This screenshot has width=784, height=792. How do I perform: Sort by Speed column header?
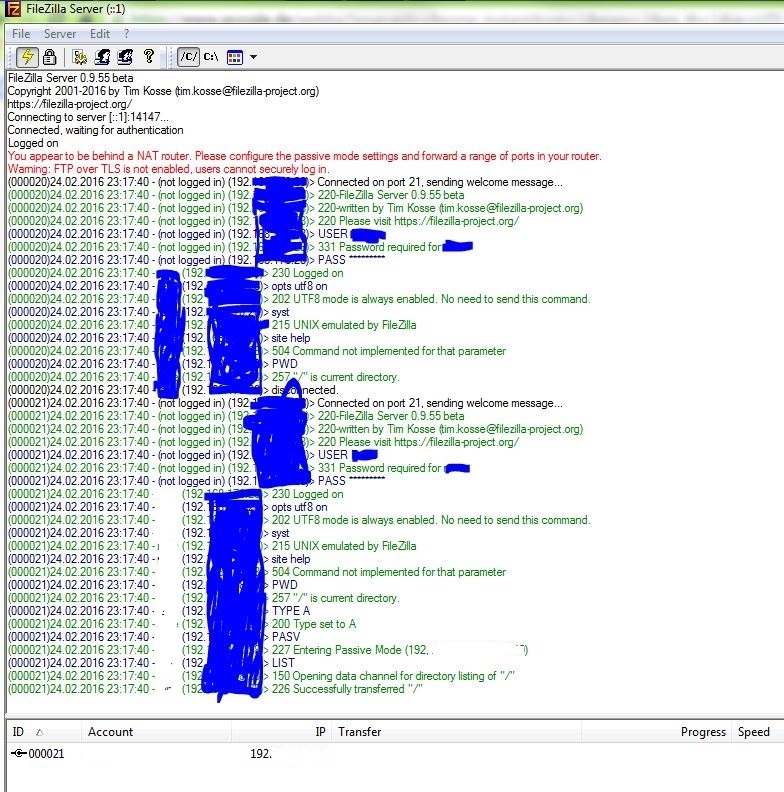click(757, 731)
